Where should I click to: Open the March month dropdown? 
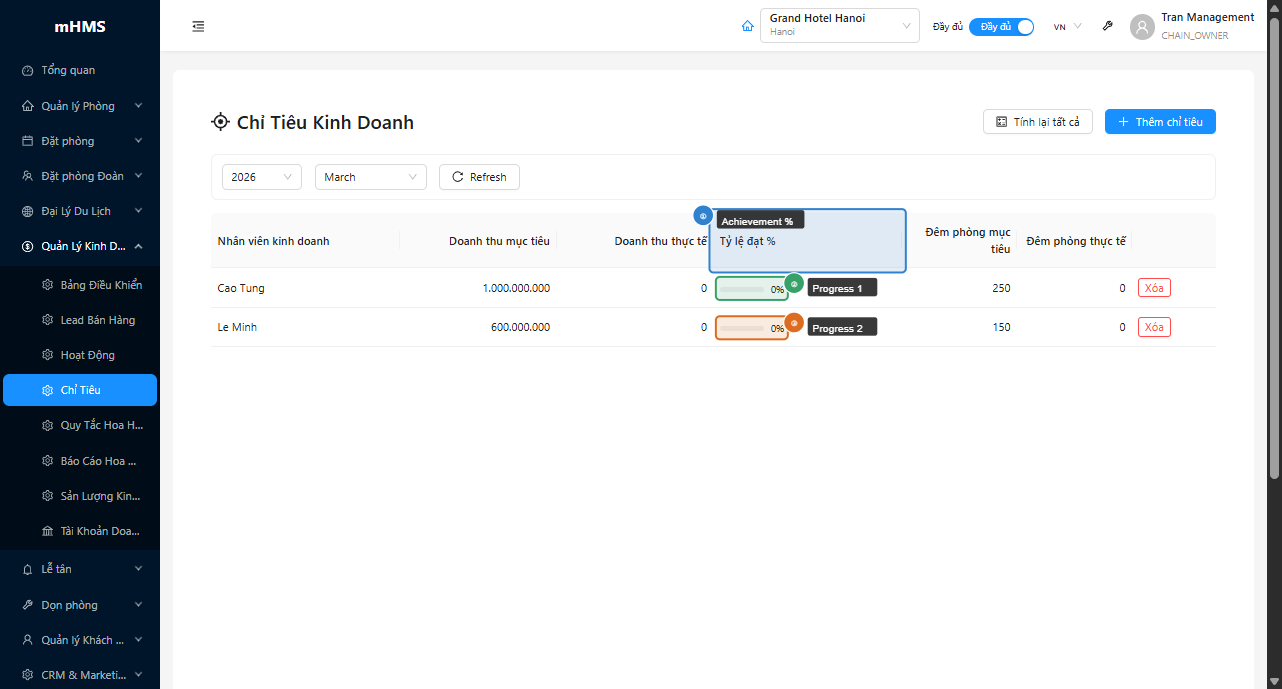coord(370,177)
